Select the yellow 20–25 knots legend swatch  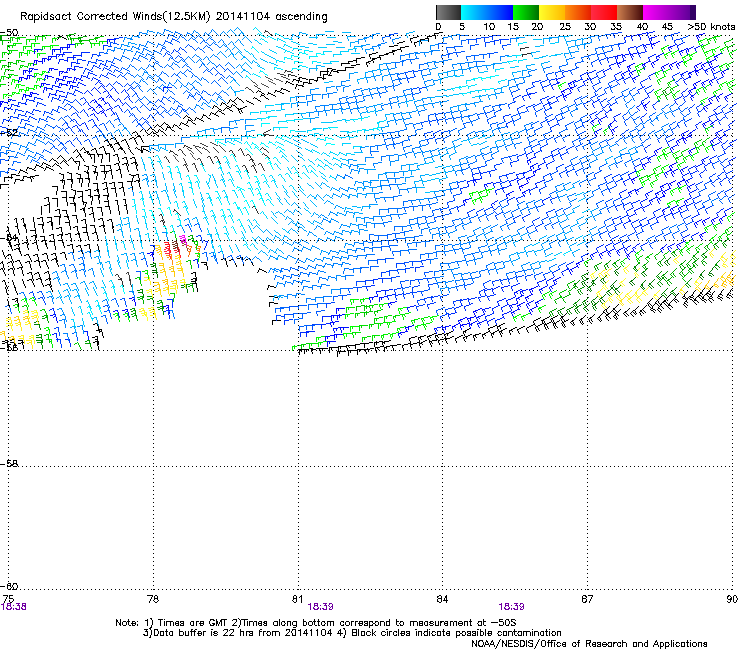pos(552,12)
